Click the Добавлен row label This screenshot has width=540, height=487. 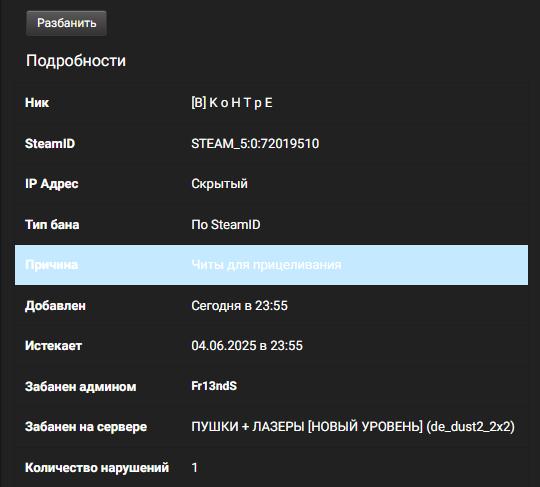tap(55, 305)
